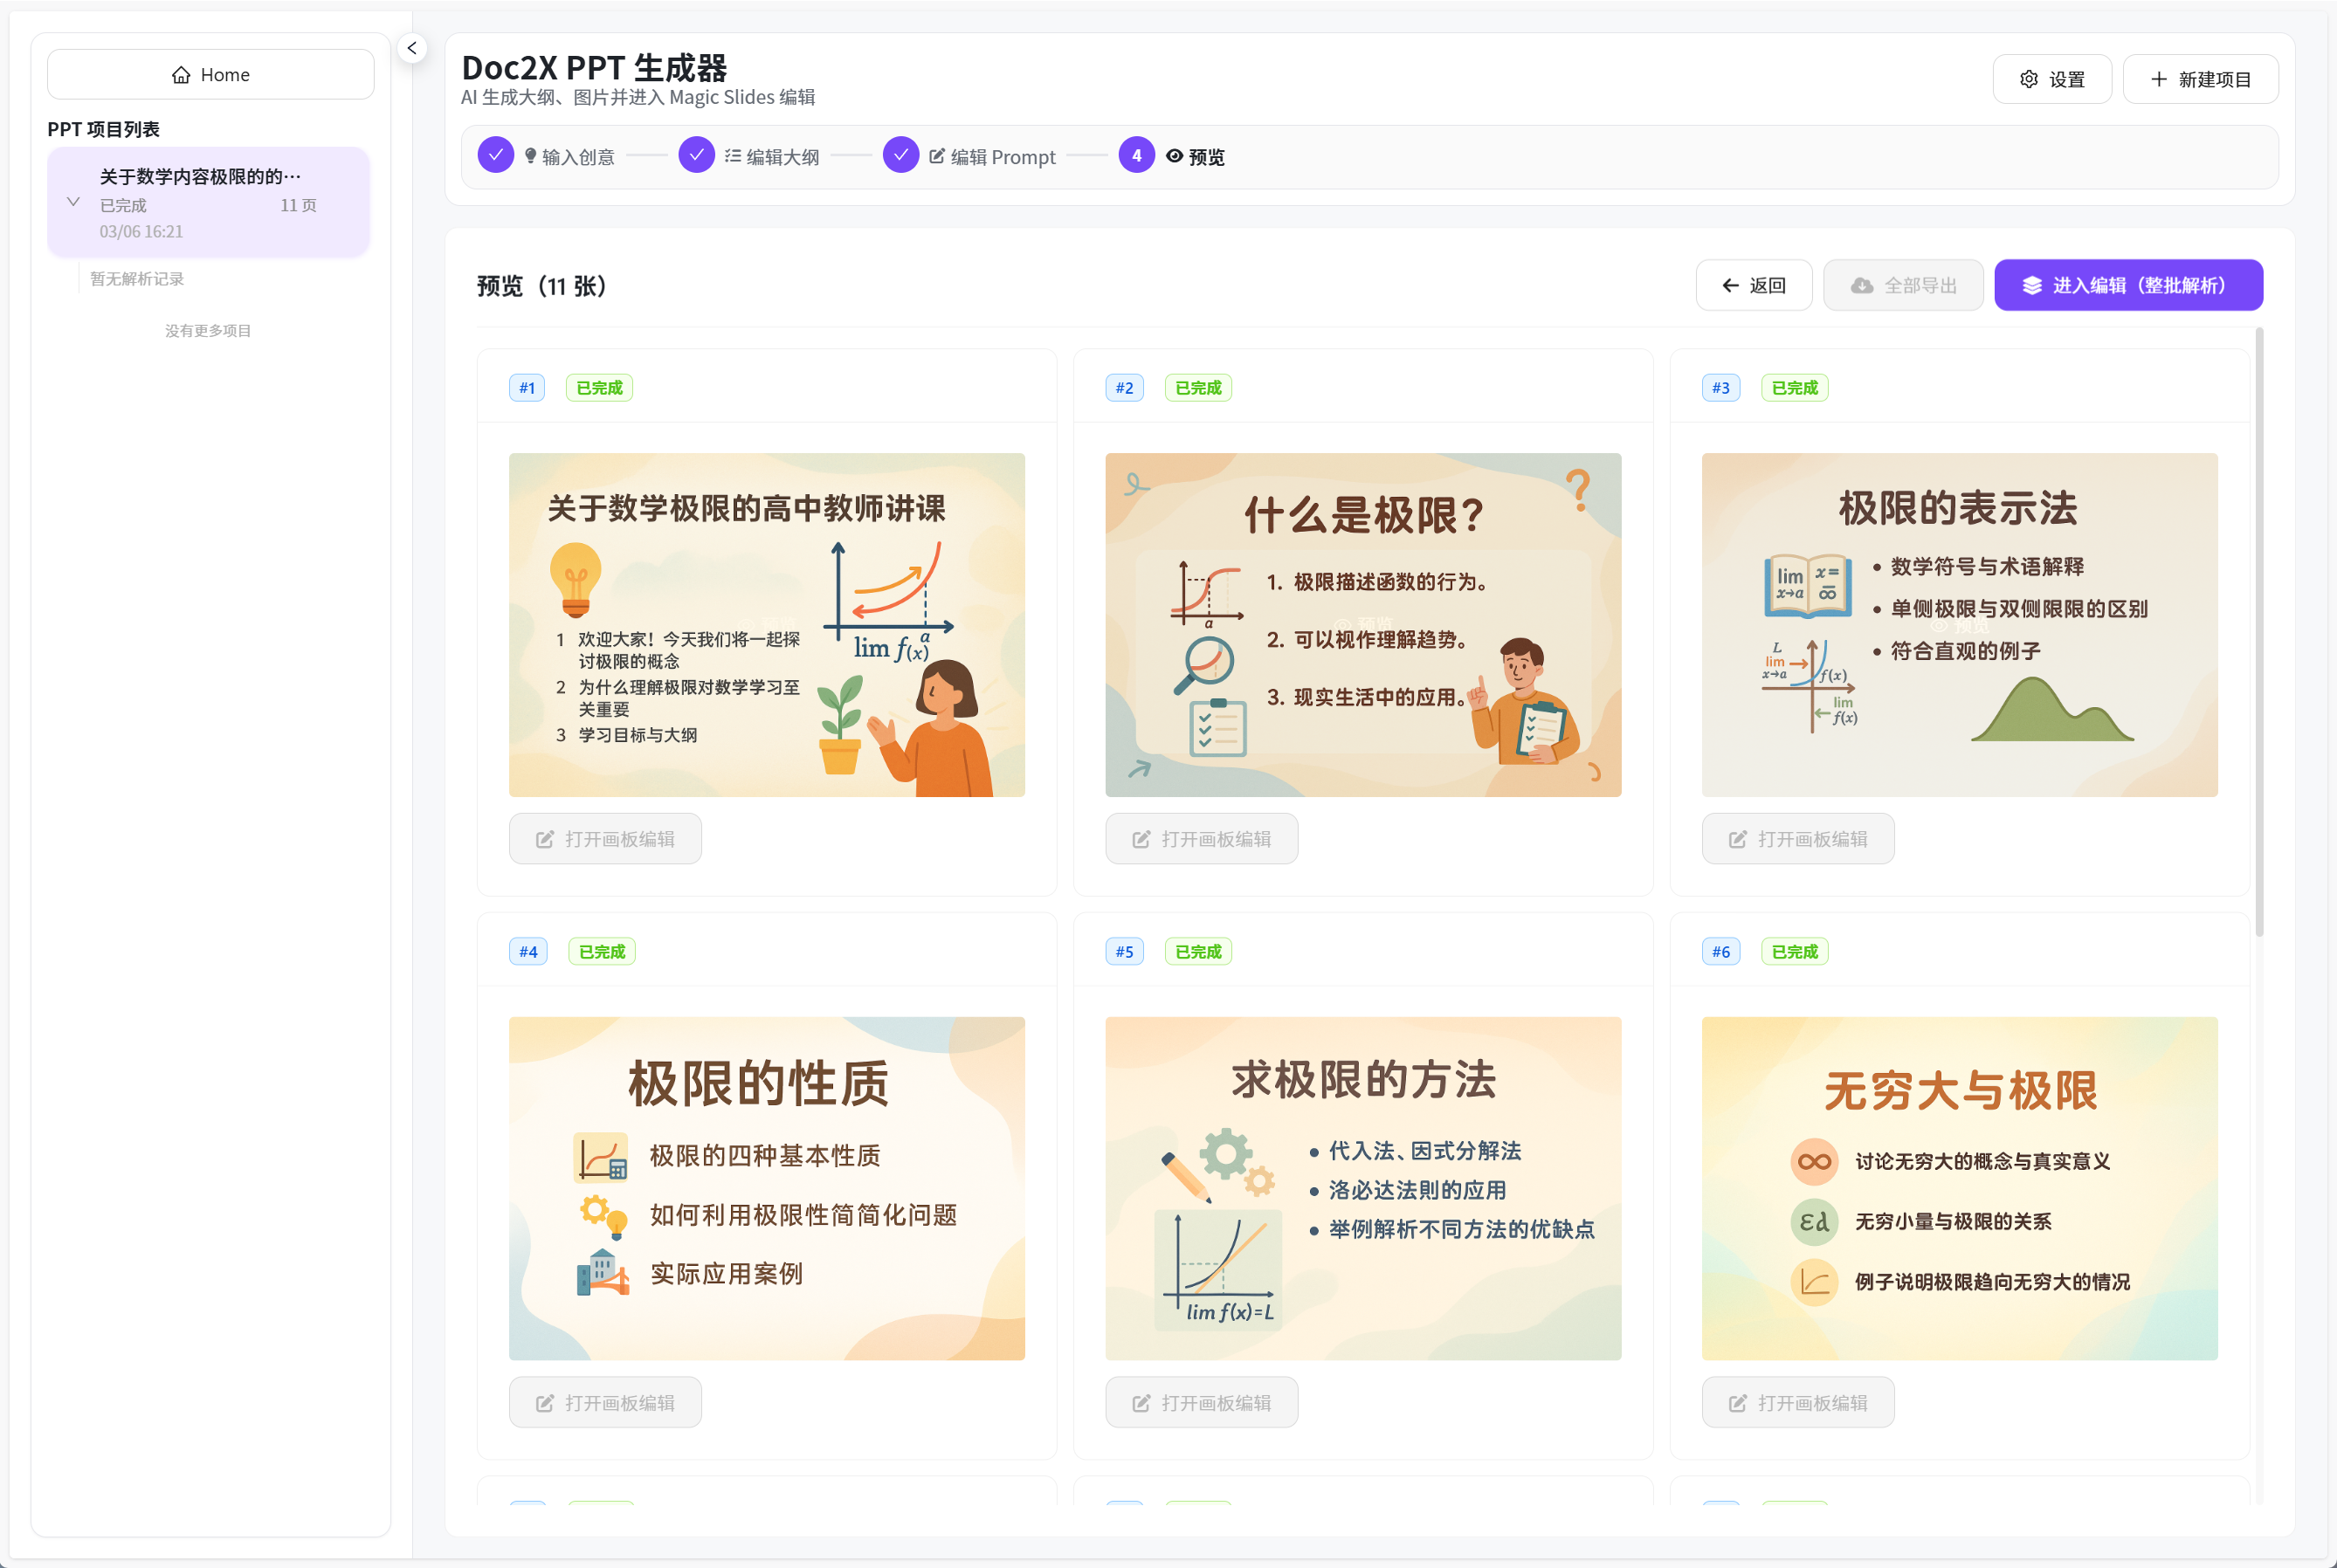2337x1568 pixels.
Task: Expand the 关于数学内容极限 project chevron
Action: [x=73, y=202]
